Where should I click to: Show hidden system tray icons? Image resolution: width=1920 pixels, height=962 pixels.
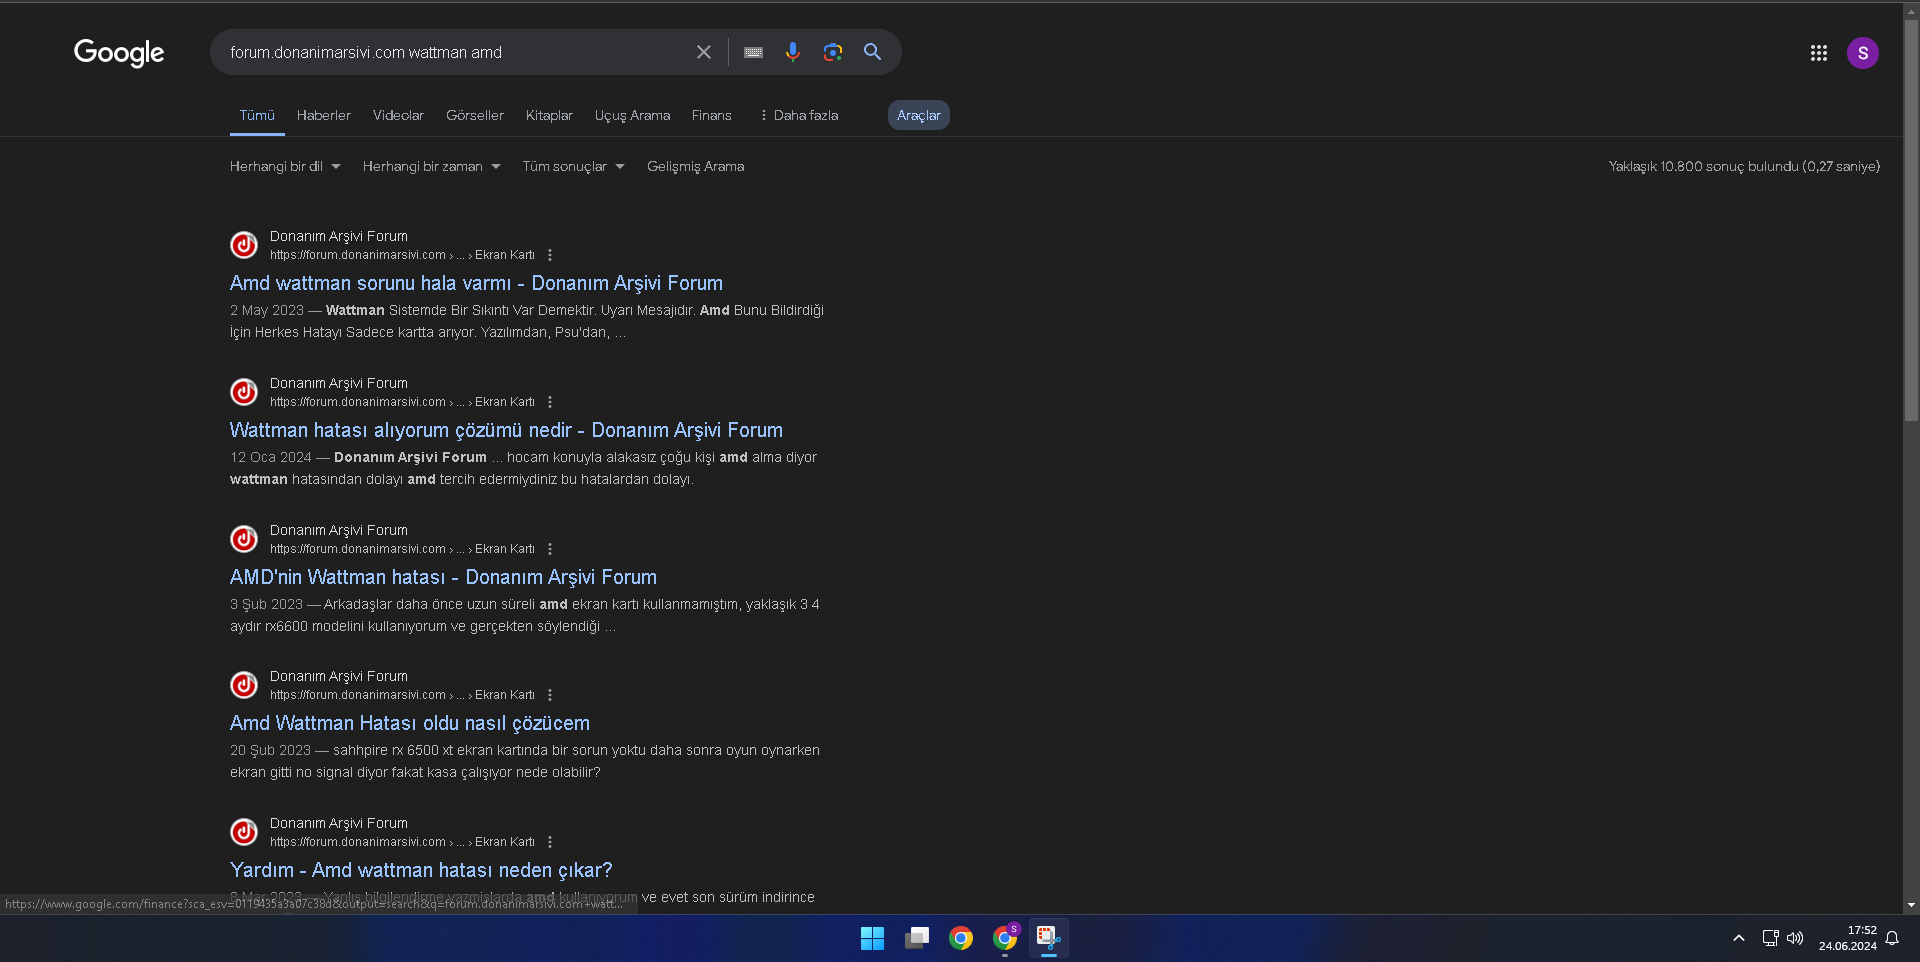point(1739,938)
